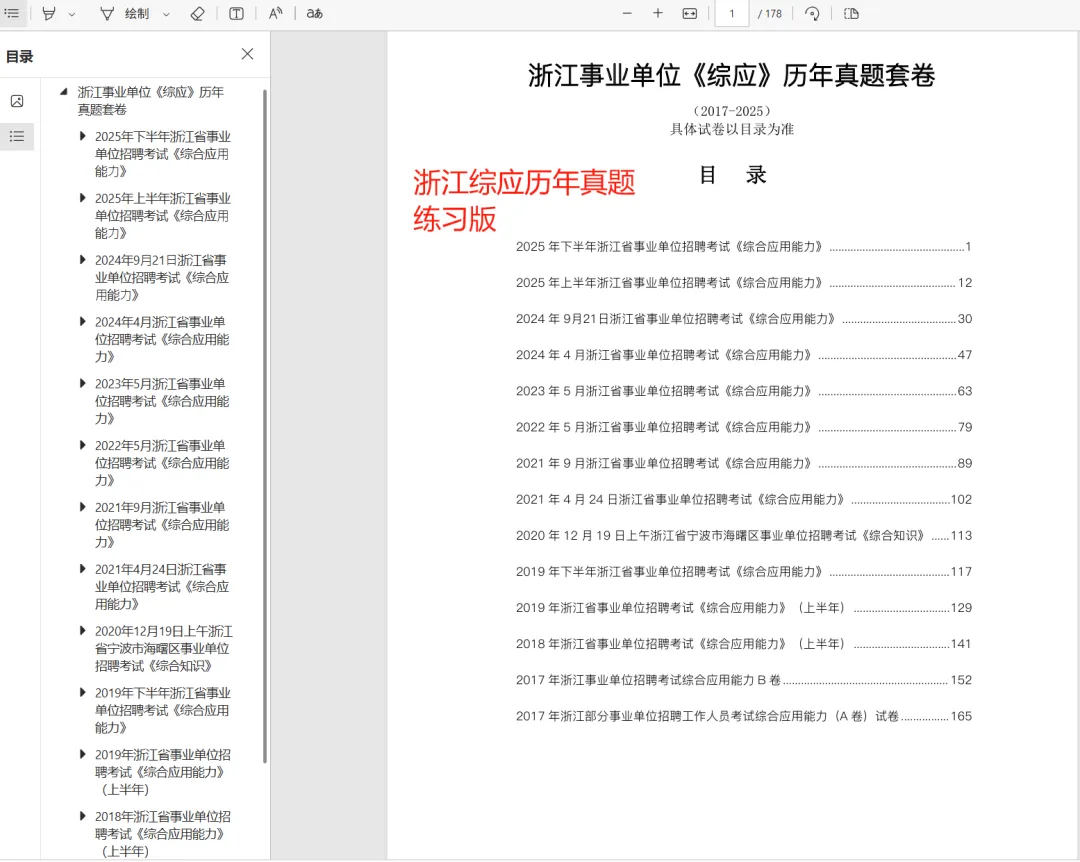The height and width of the screenshot is (862, 1080).
Task: Open the page view layout icon
Action: click(851, 13)
